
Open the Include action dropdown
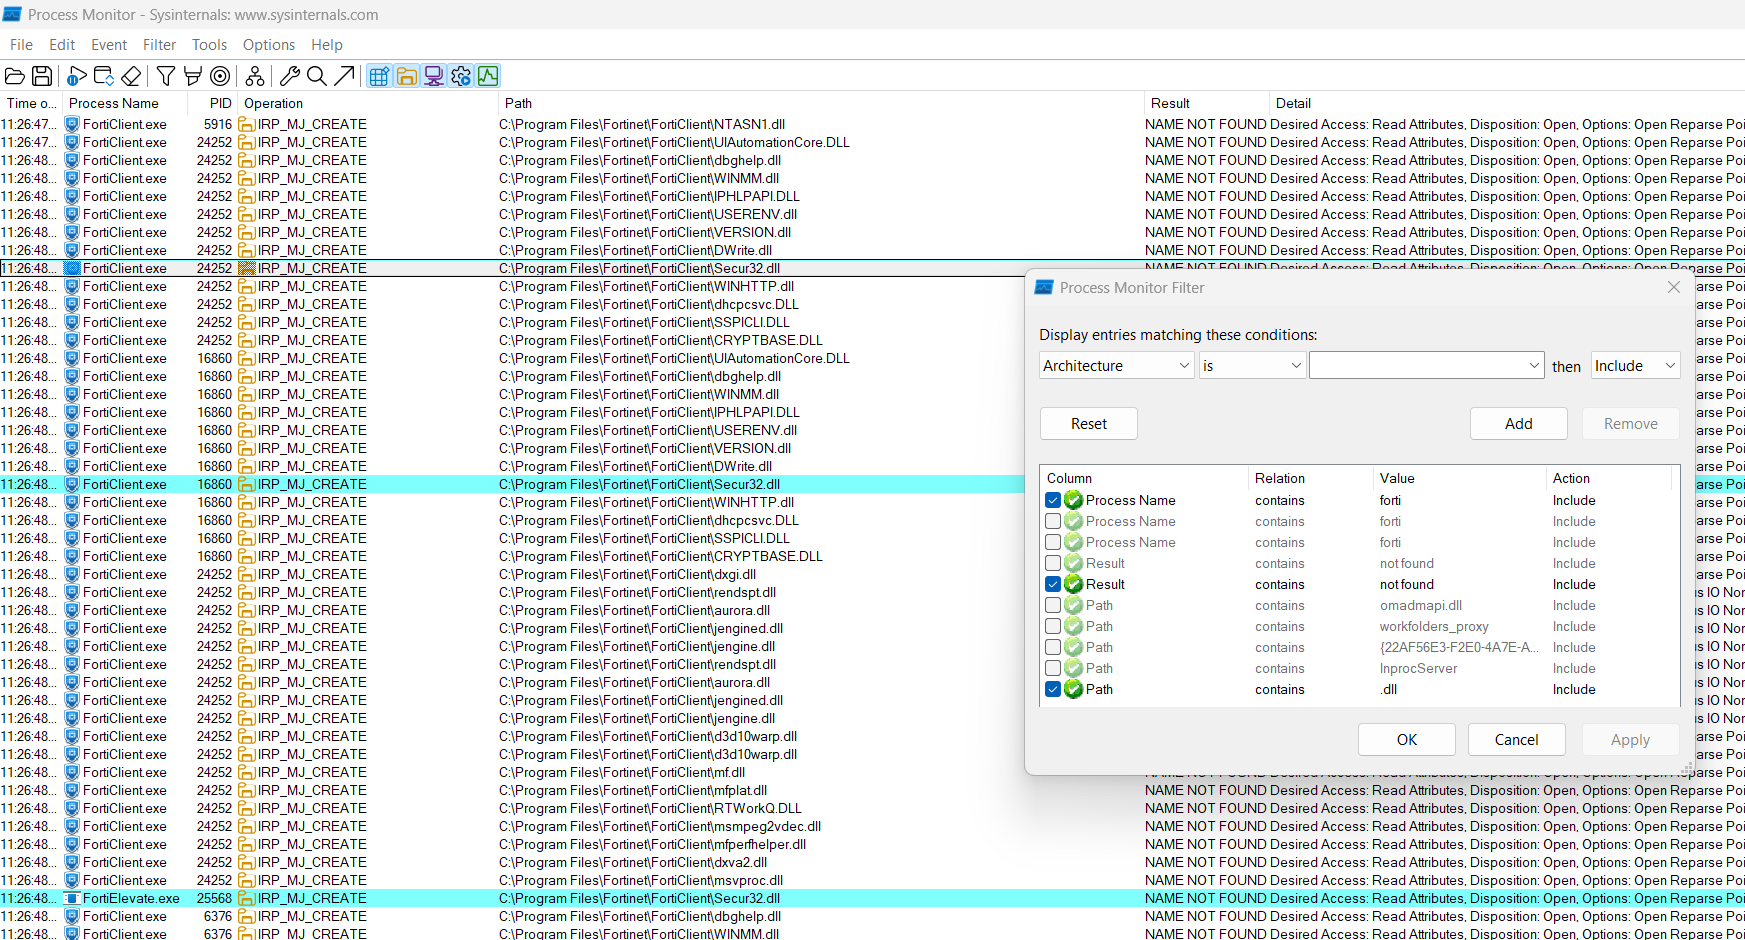coord(1635,366)
